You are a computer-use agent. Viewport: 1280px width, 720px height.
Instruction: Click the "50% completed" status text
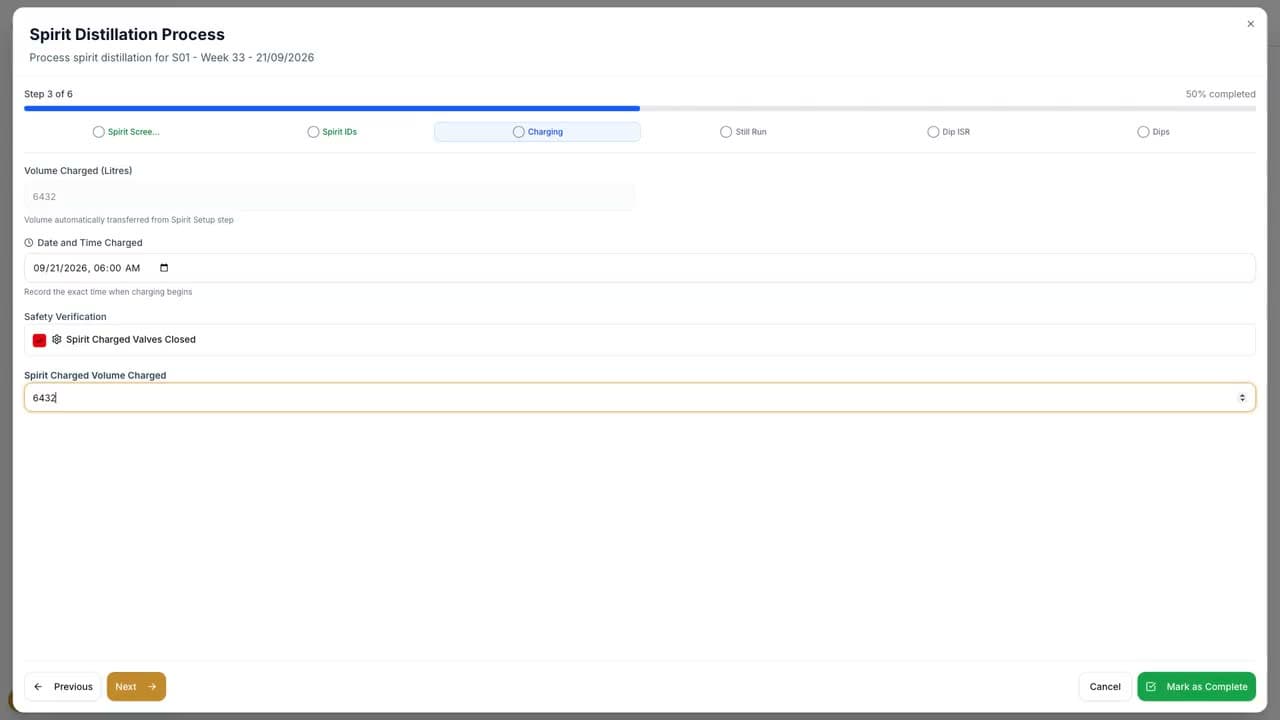tap(1220, 94)
